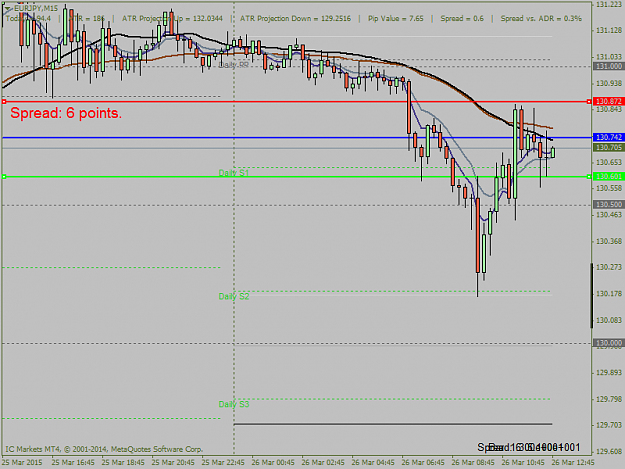The width and height of the screenshot is (625, 469).
Task: Click the 131.223 price scale value
Action: pyautogui.click(x=609, y=4)
